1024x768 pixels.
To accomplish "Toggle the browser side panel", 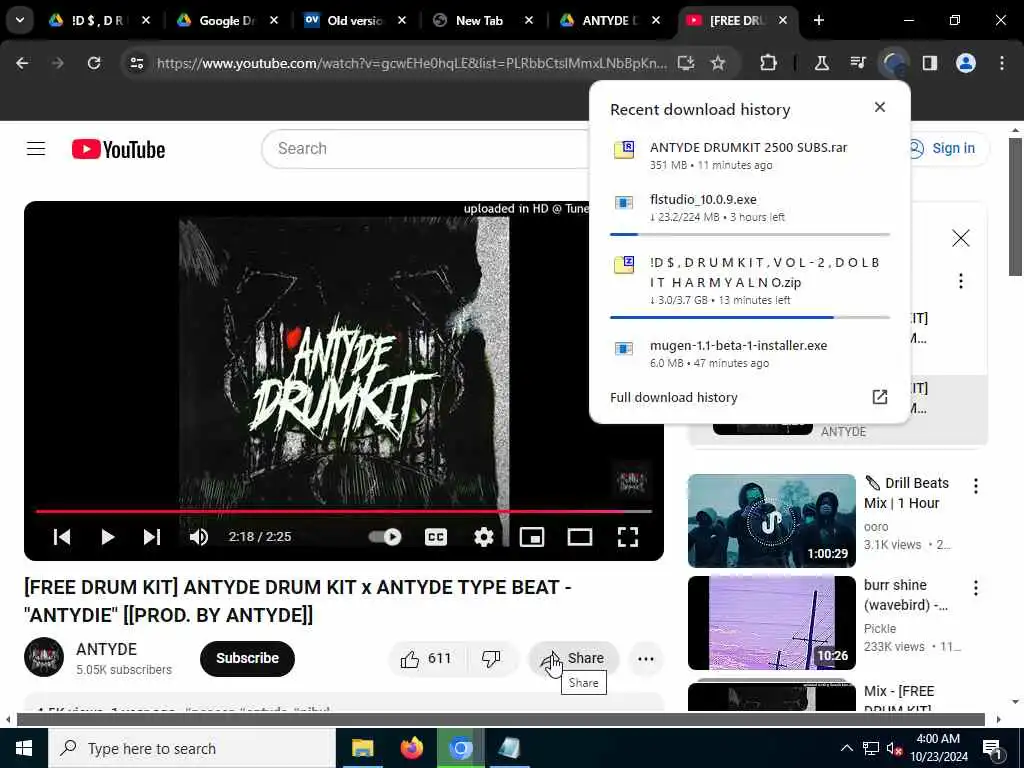I will [929, 63].
